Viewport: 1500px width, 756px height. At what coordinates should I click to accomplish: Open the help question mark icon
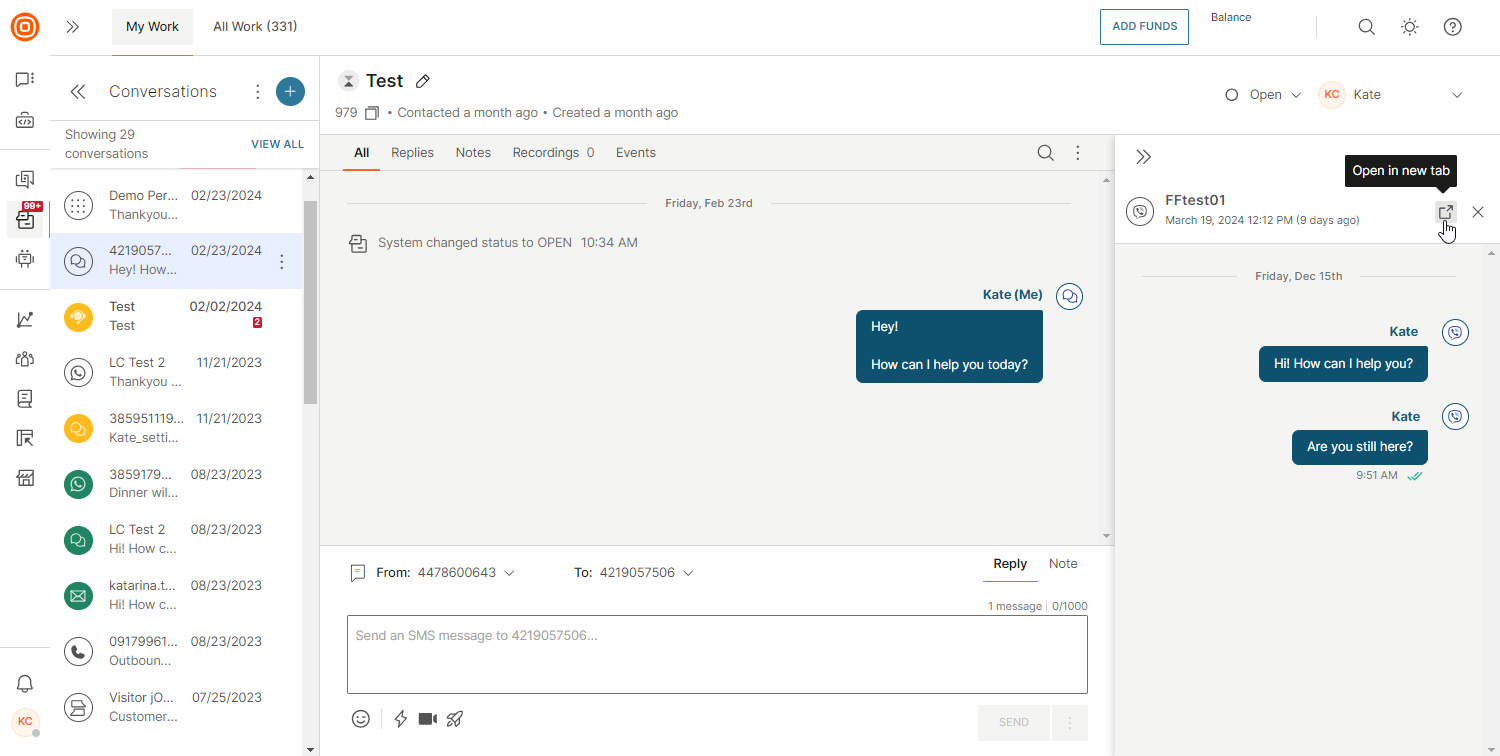[1453, 27]
